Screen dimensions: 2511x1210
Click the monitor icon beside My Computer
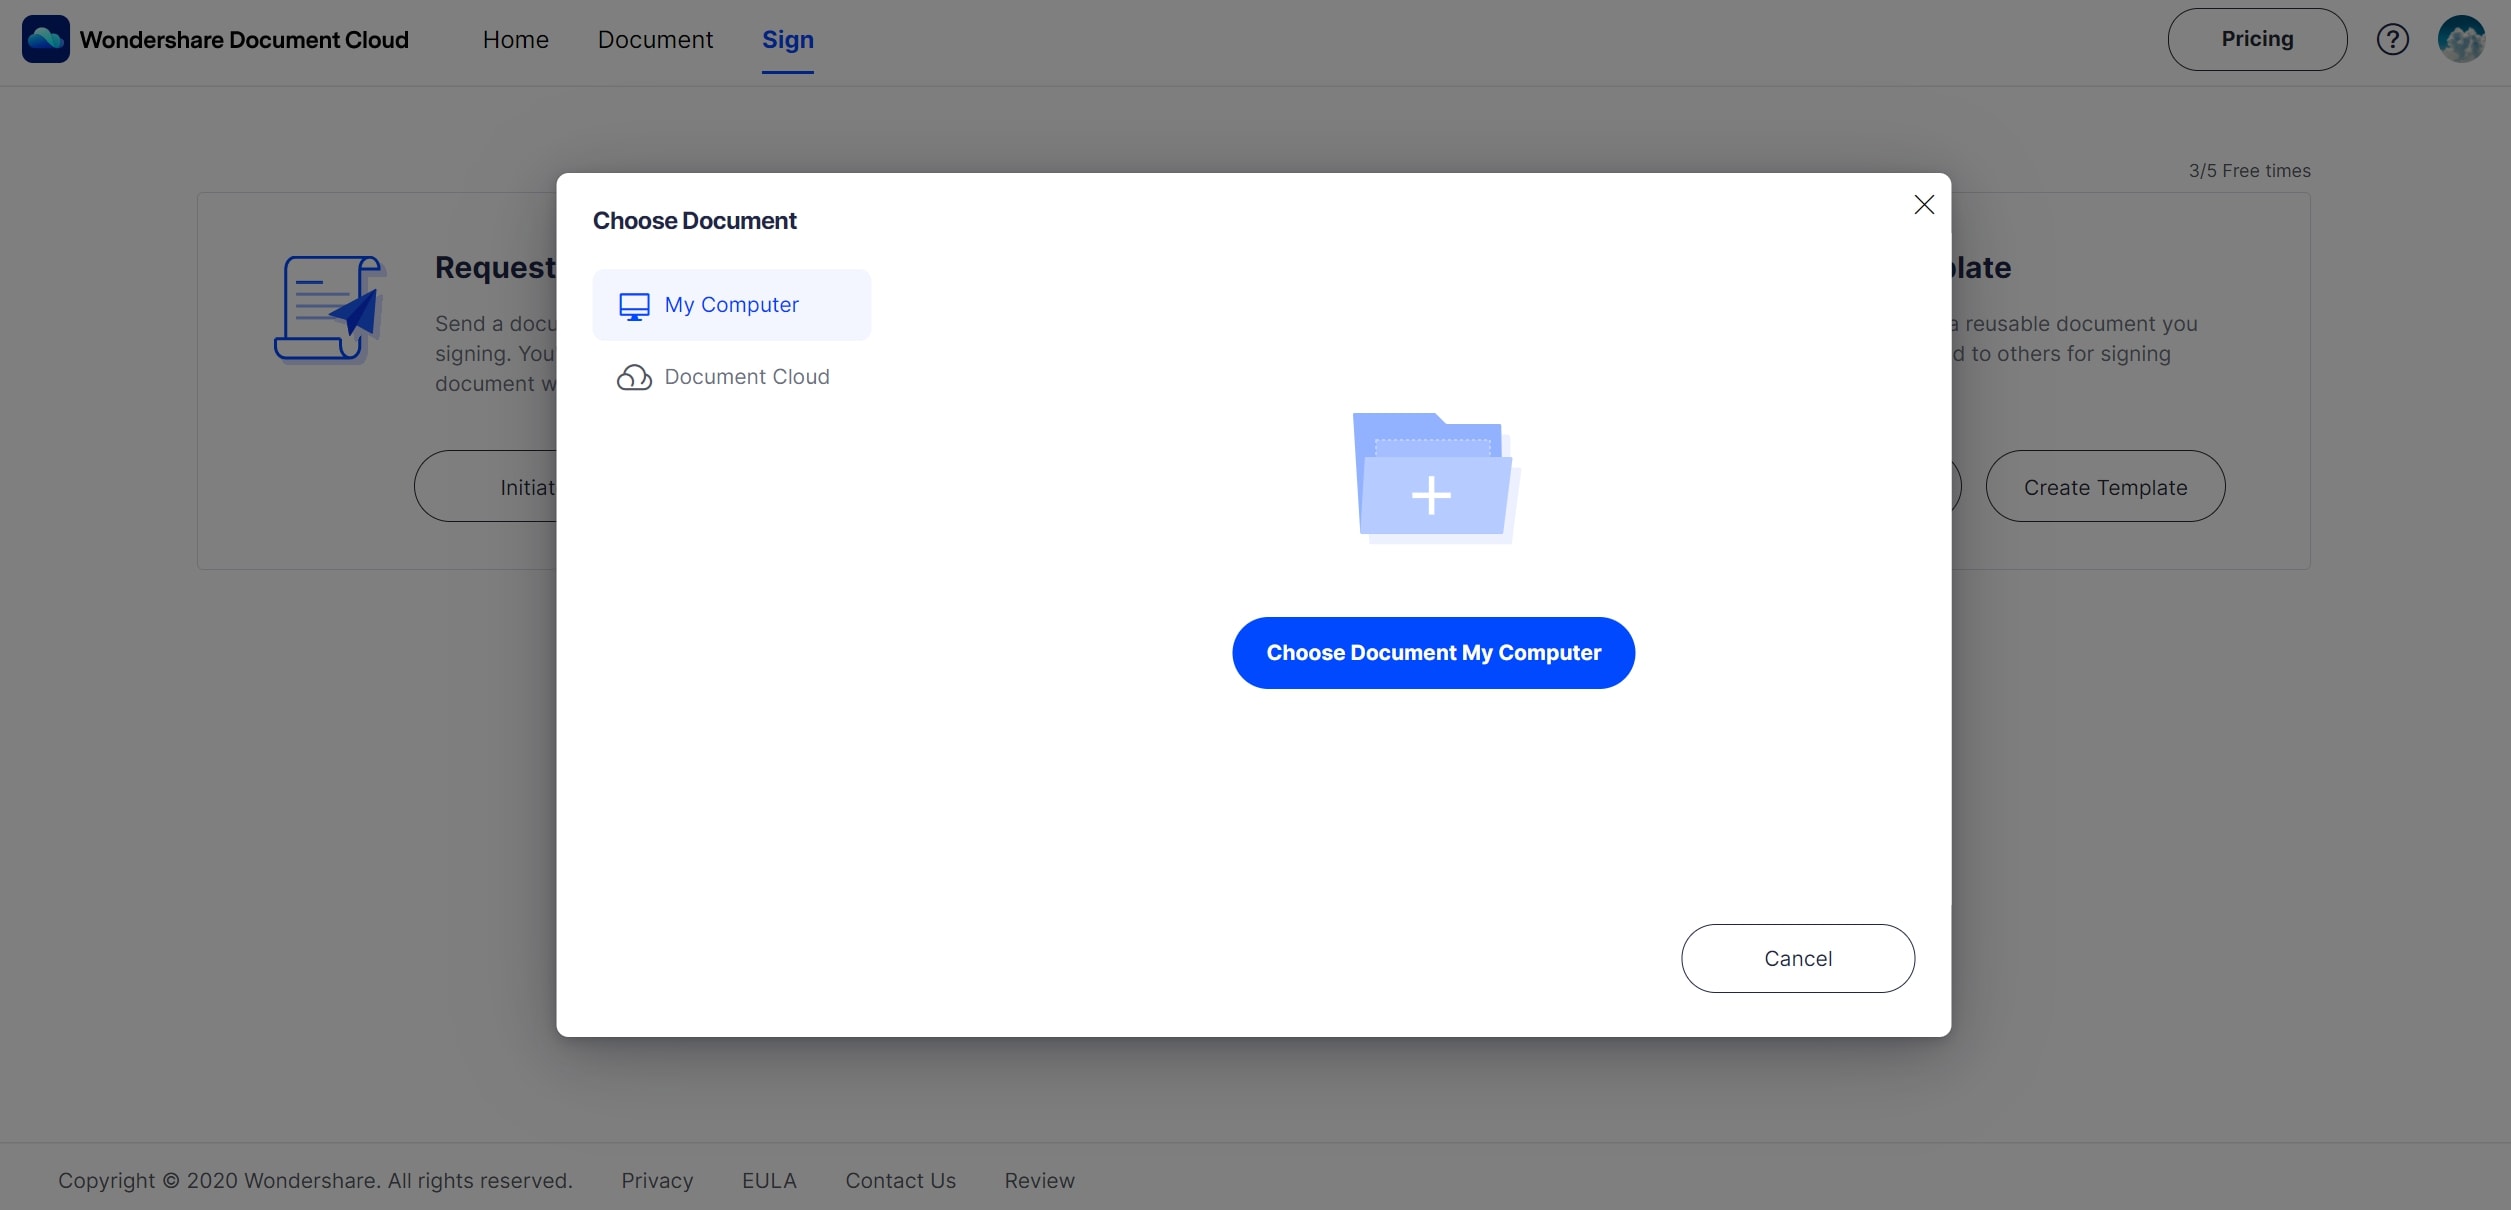coord(634,306)
